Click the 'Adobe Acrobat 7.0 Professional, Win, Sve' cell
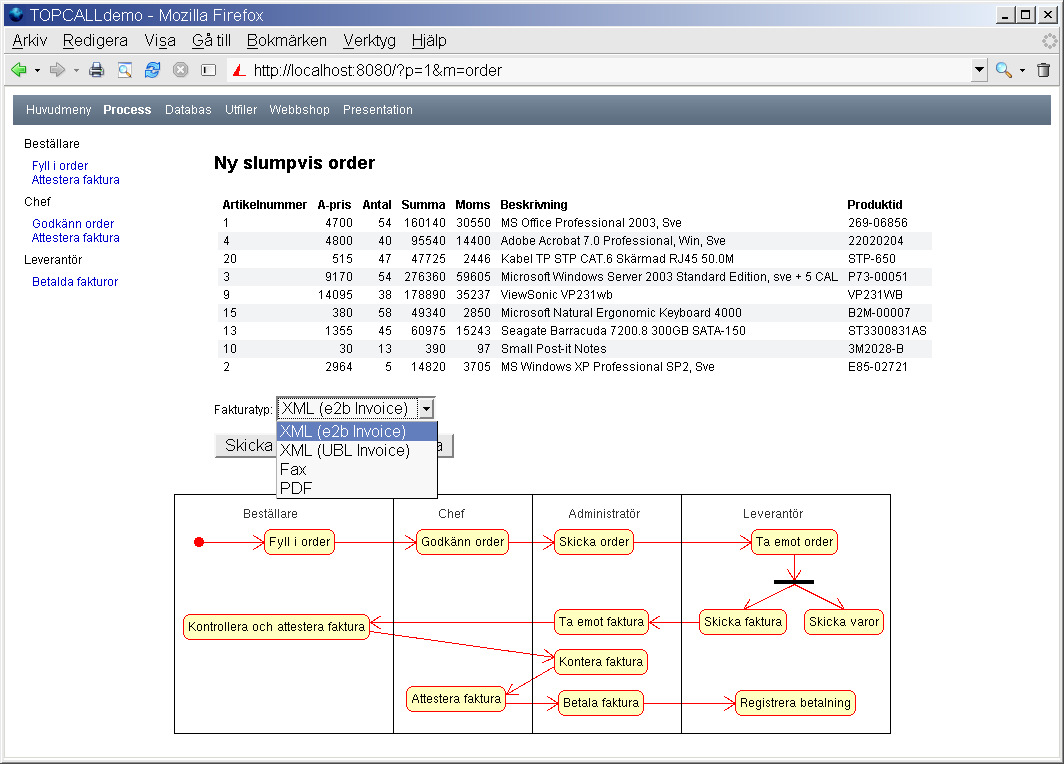 point(613,241)
